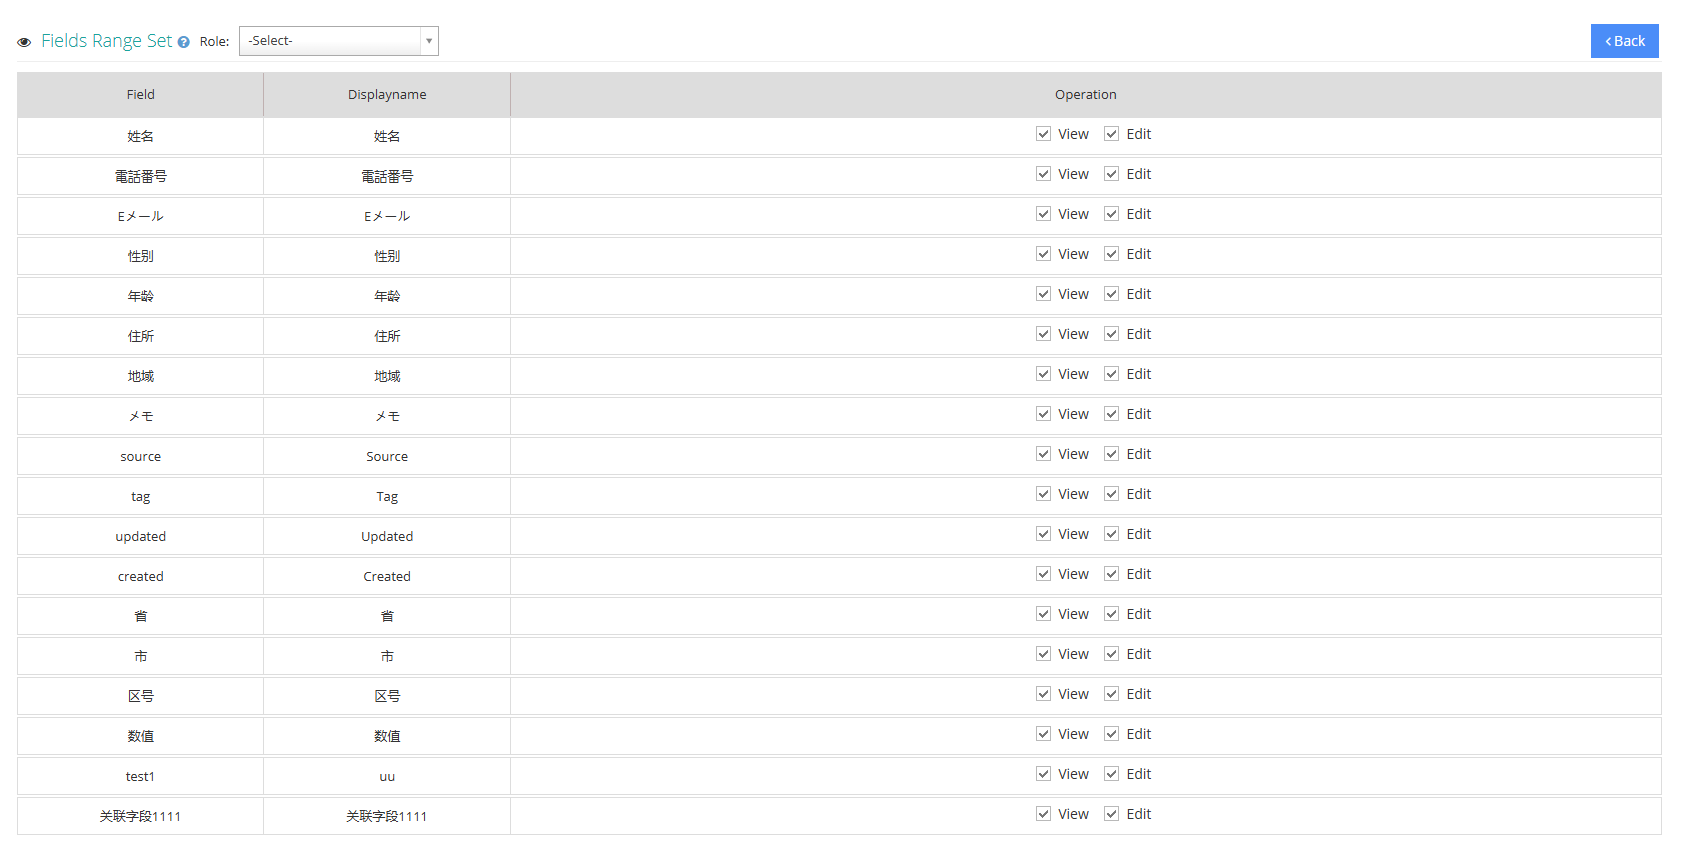
Task: Toggle Edit checkbox for 省 row
Action: [1111, 614]
